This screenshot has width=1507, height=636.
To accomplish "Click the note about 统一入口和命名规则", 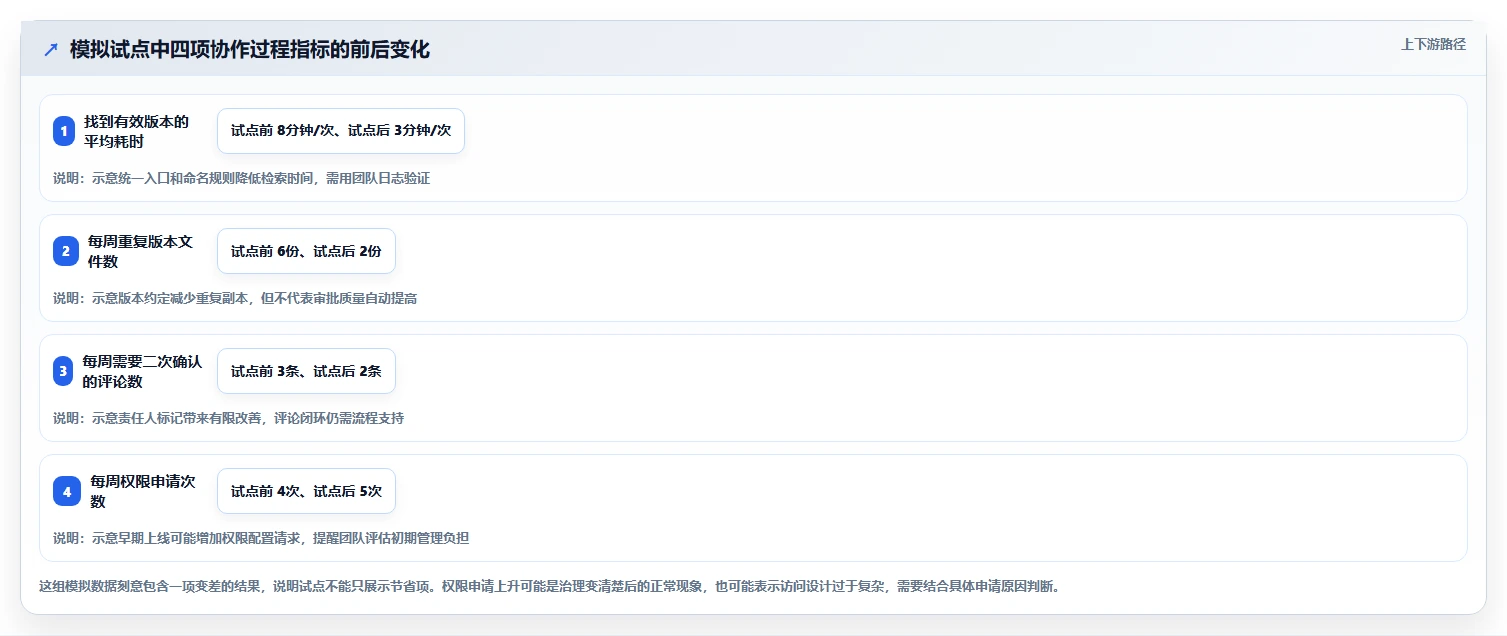I will [x=242, y=178].
